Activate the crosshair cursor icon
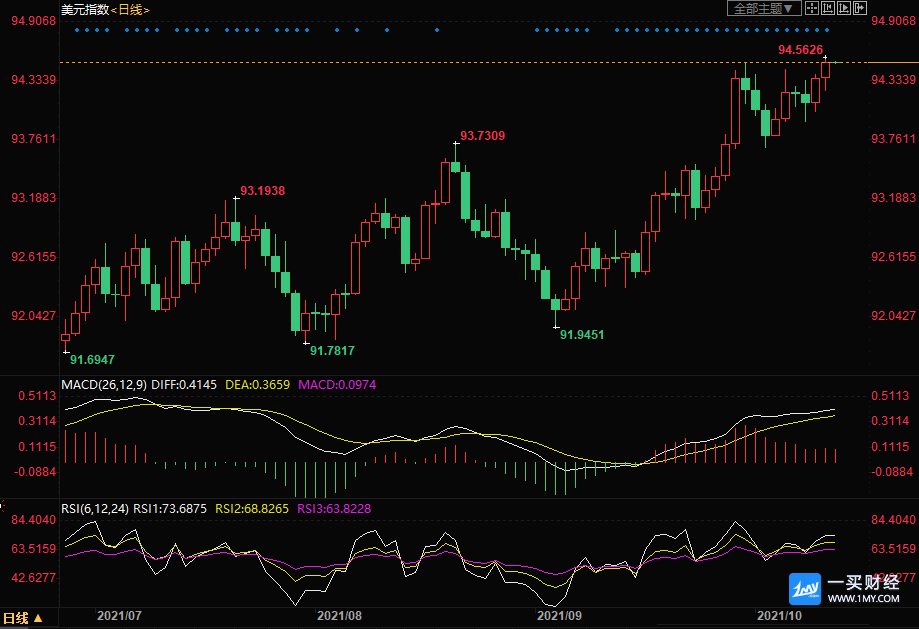The width and height of the screenshot is (919, 629). [x=812, y=8]
